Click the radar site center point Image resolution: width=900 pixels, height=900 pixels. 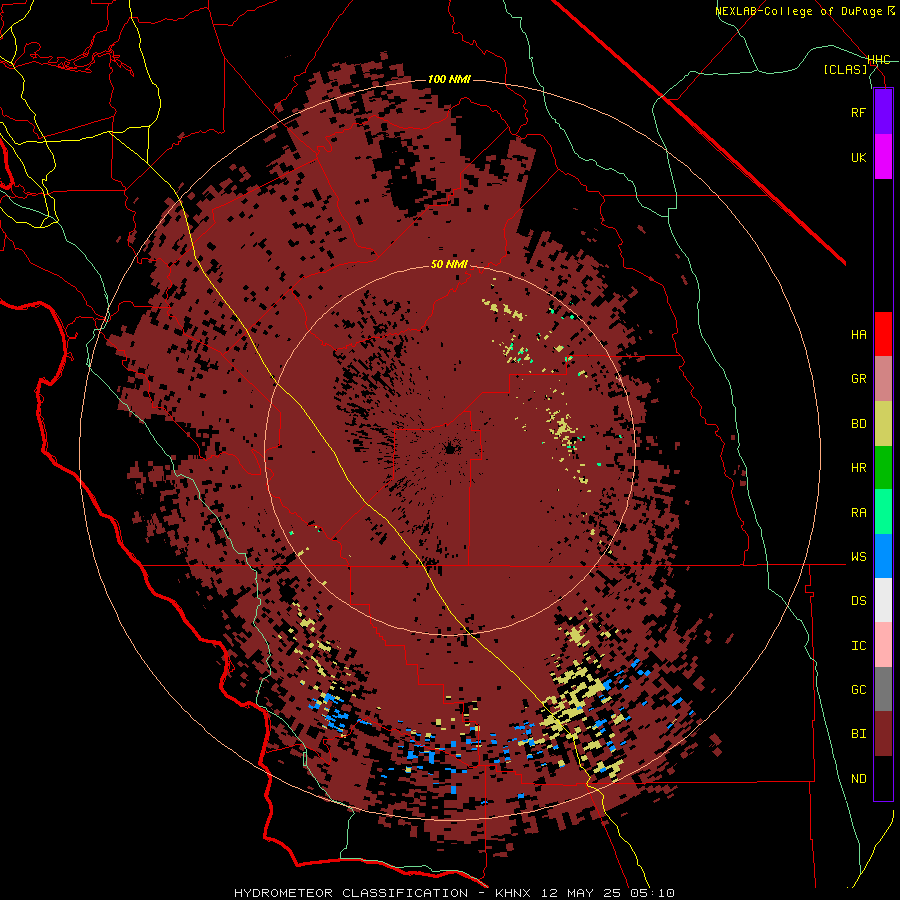tap(450, 449)
